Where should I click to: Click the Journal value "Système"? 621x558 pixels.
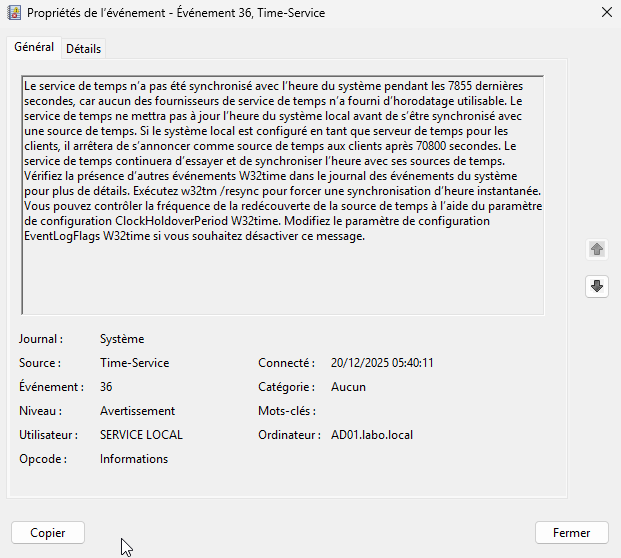[x=122, y=339]
